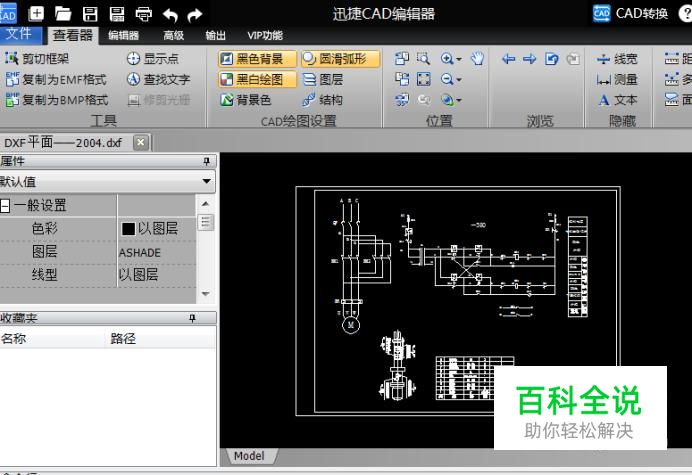Screen dimensions: 692x475
Task: Switch to the 编辑器 tab
Action: tap(124, 35)
